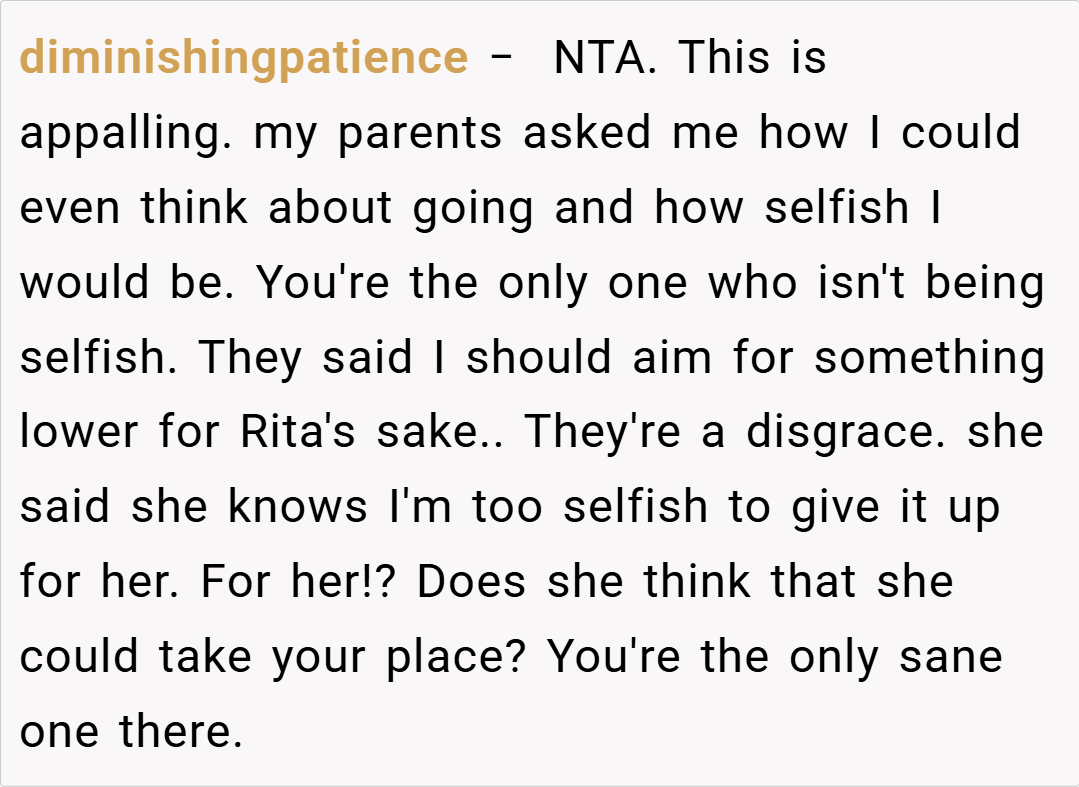Select the word 'parents' in the comment

point(419,133)
